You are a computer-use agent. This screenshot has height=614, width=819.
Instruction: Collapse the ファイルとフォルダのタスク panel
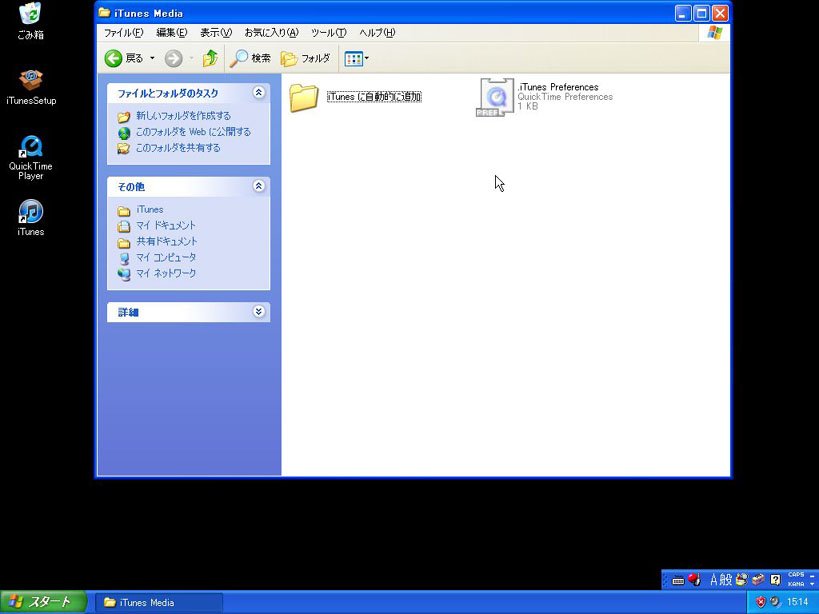point(259,93)
